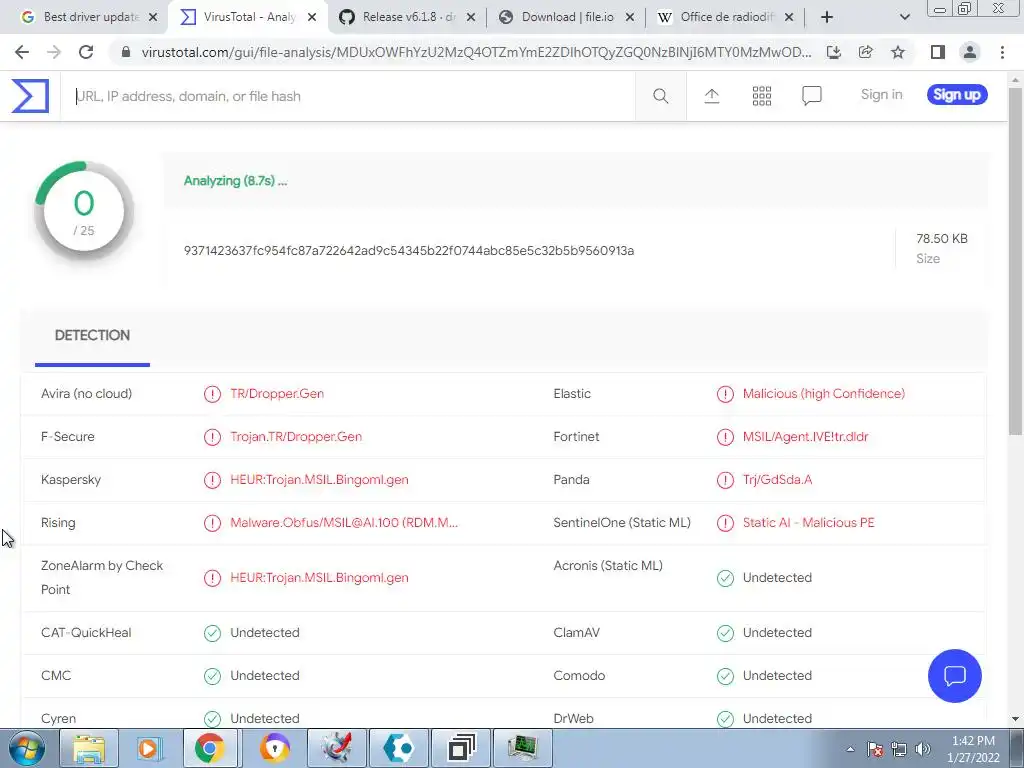Go back with browser back arrow
The height and width of the screenshot is (768, 1024).
(x=22, y=52)
